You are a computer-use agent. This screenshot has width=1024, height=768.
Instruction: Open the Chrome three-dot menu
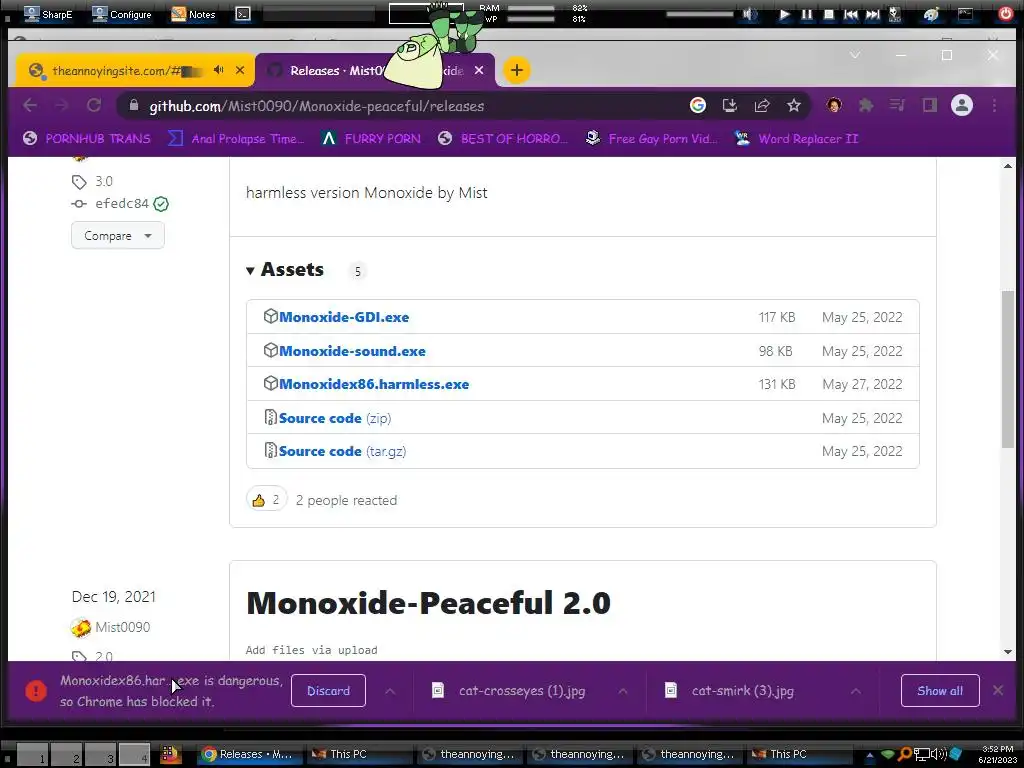click(994, 105)
